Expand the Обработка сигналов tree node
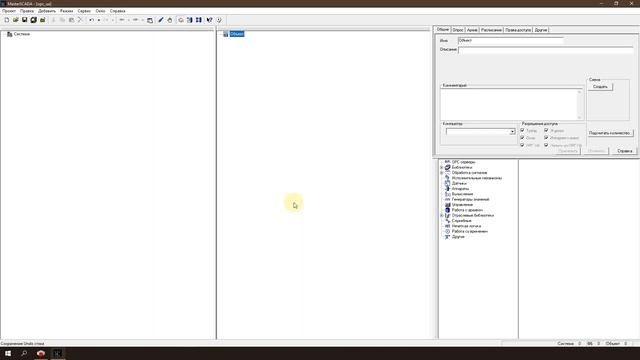 tap(442, 173)
